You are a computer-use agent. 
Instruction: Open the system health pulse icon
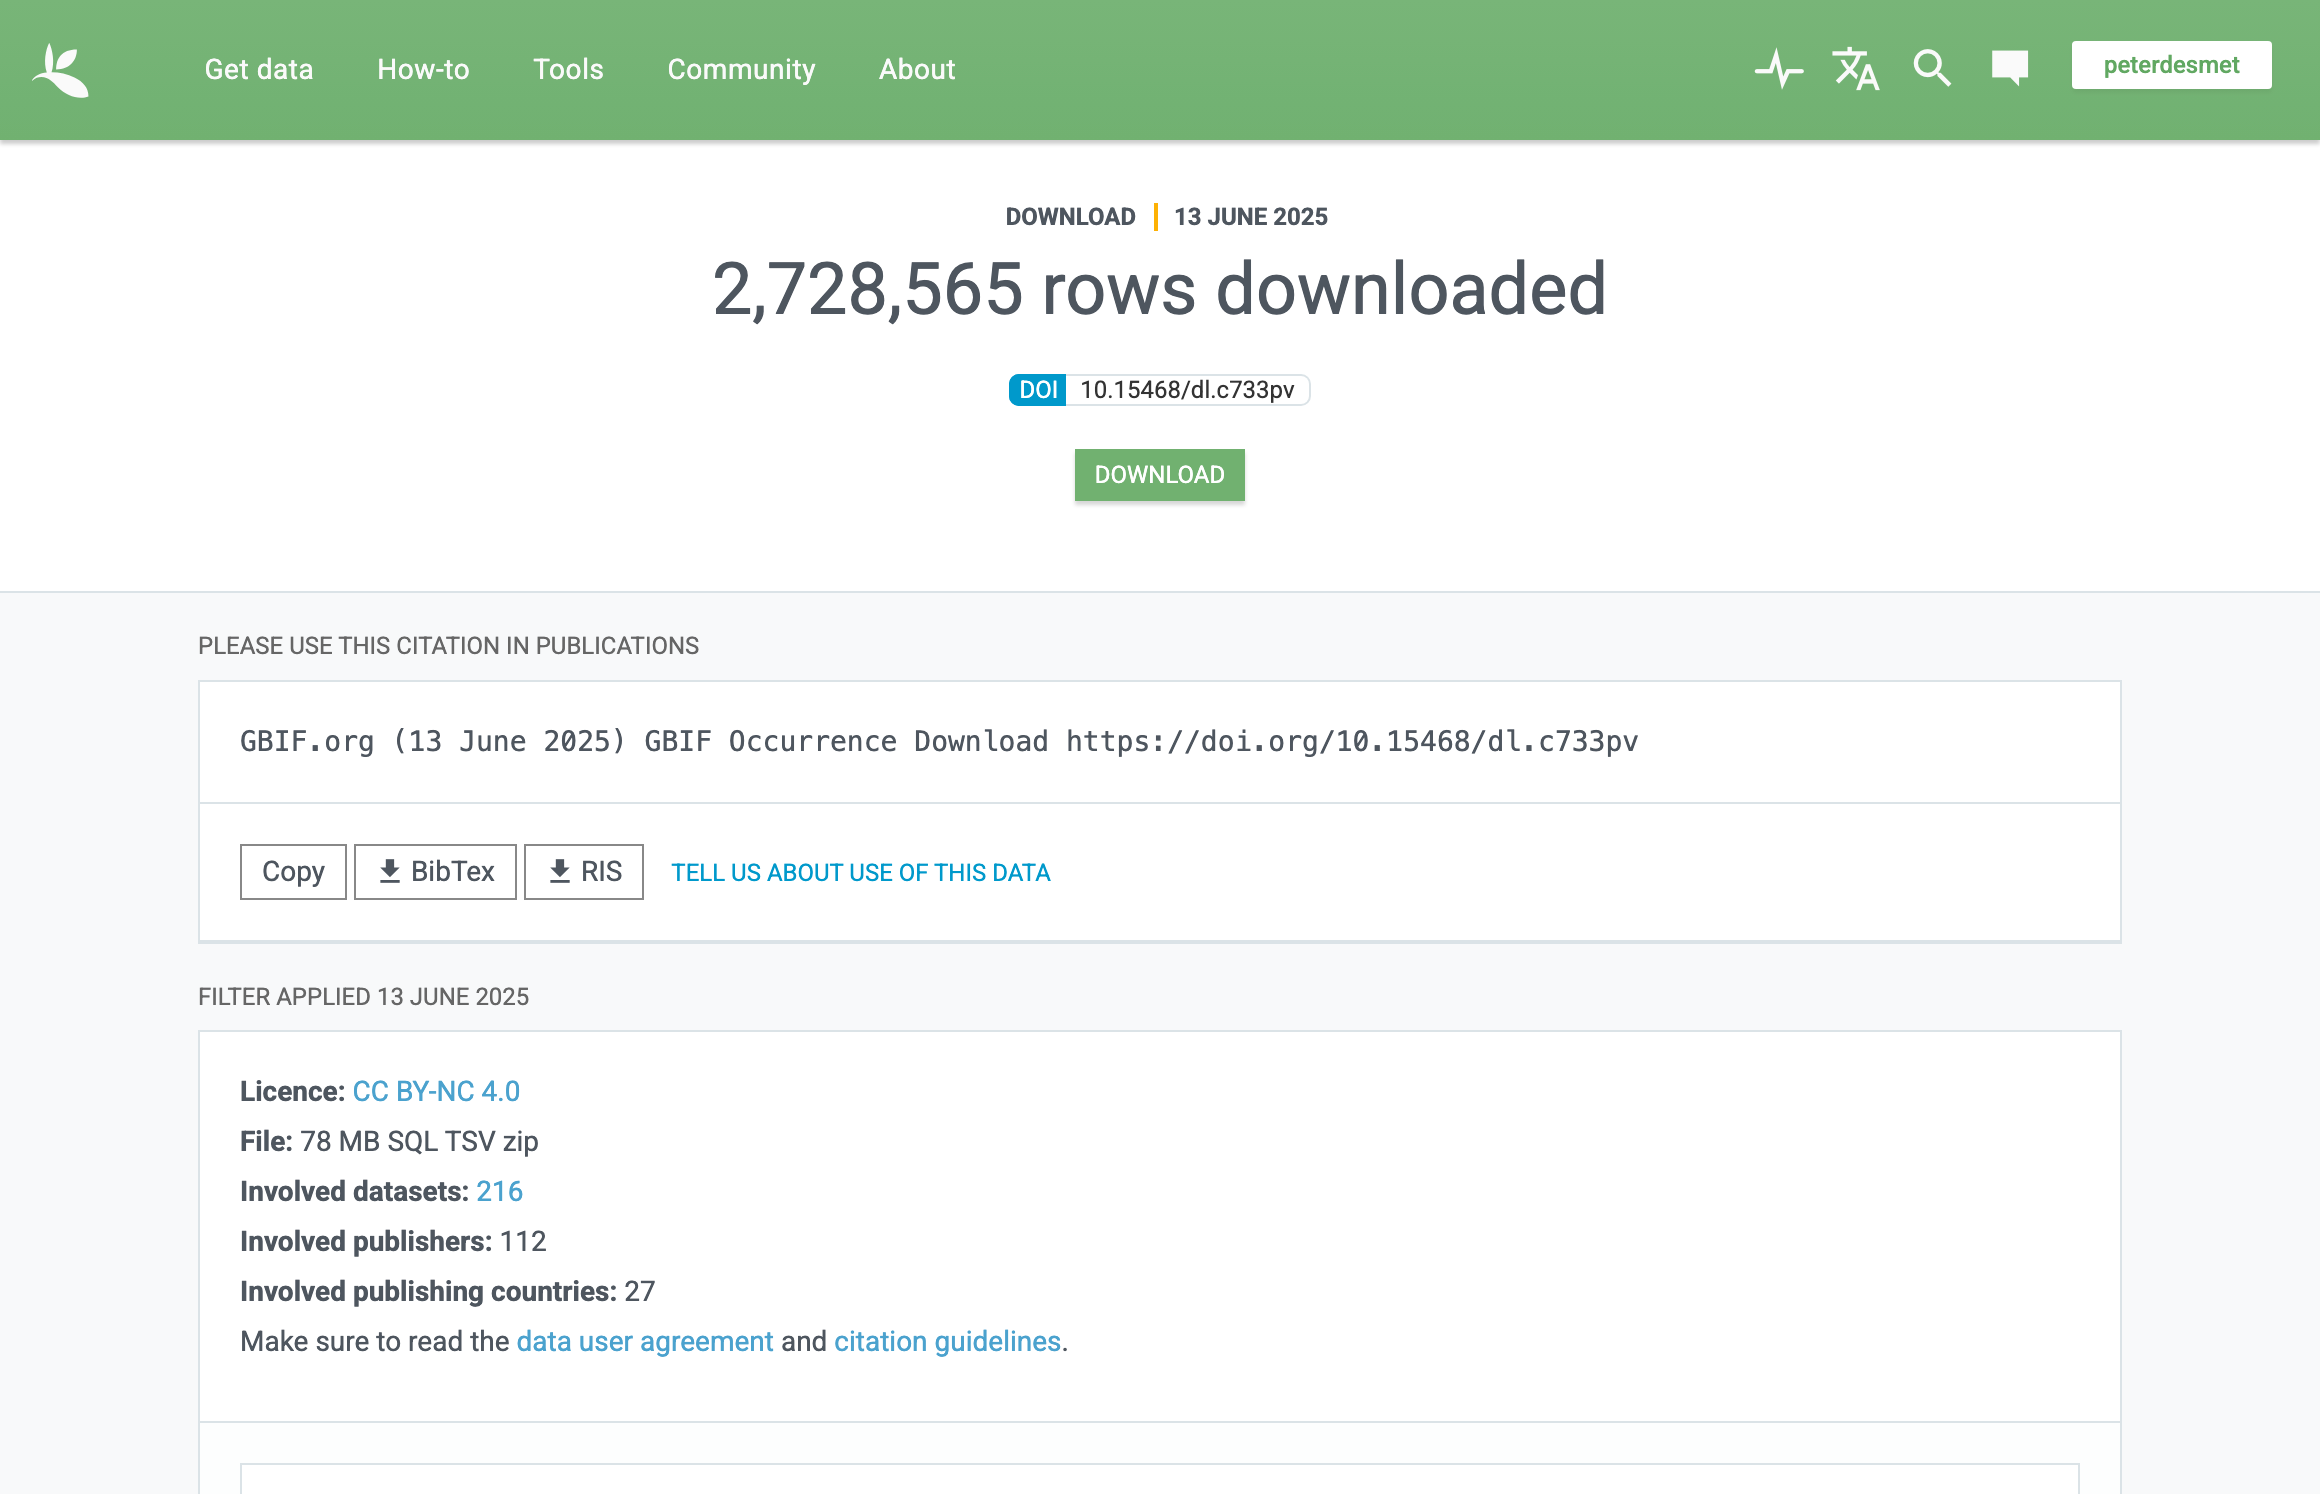click(1779, 69)
